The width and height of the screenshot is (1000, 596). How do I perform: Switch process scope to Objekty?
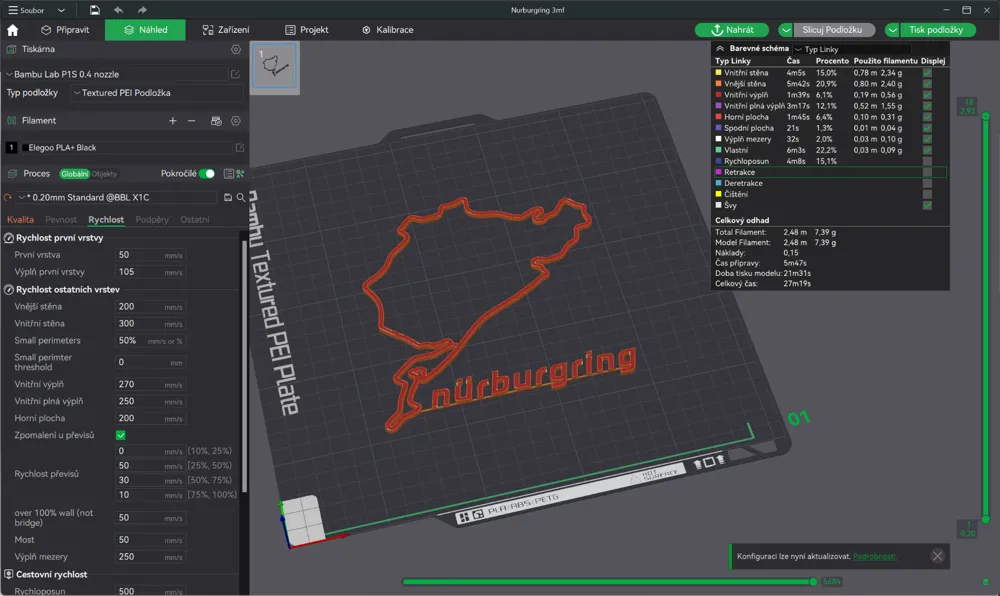click(104, 174)
